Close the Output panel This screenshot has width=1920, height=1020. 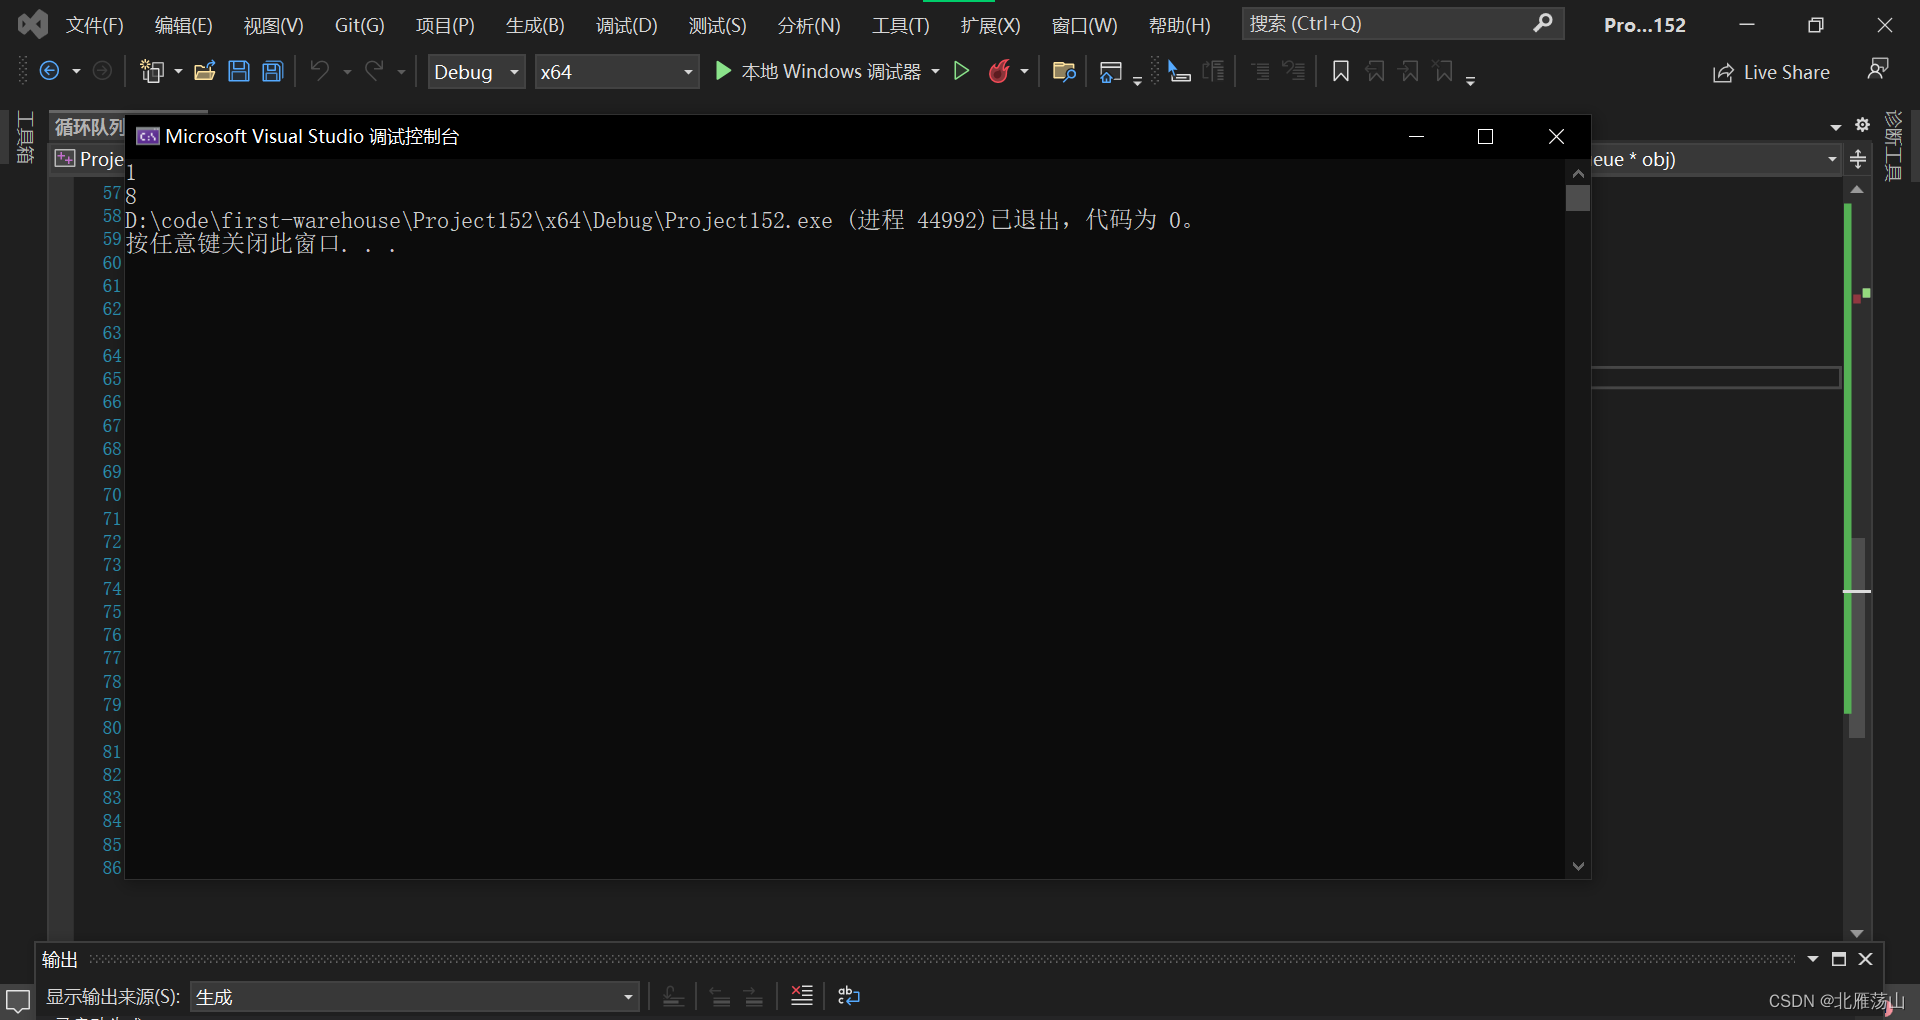(1865, 959)
